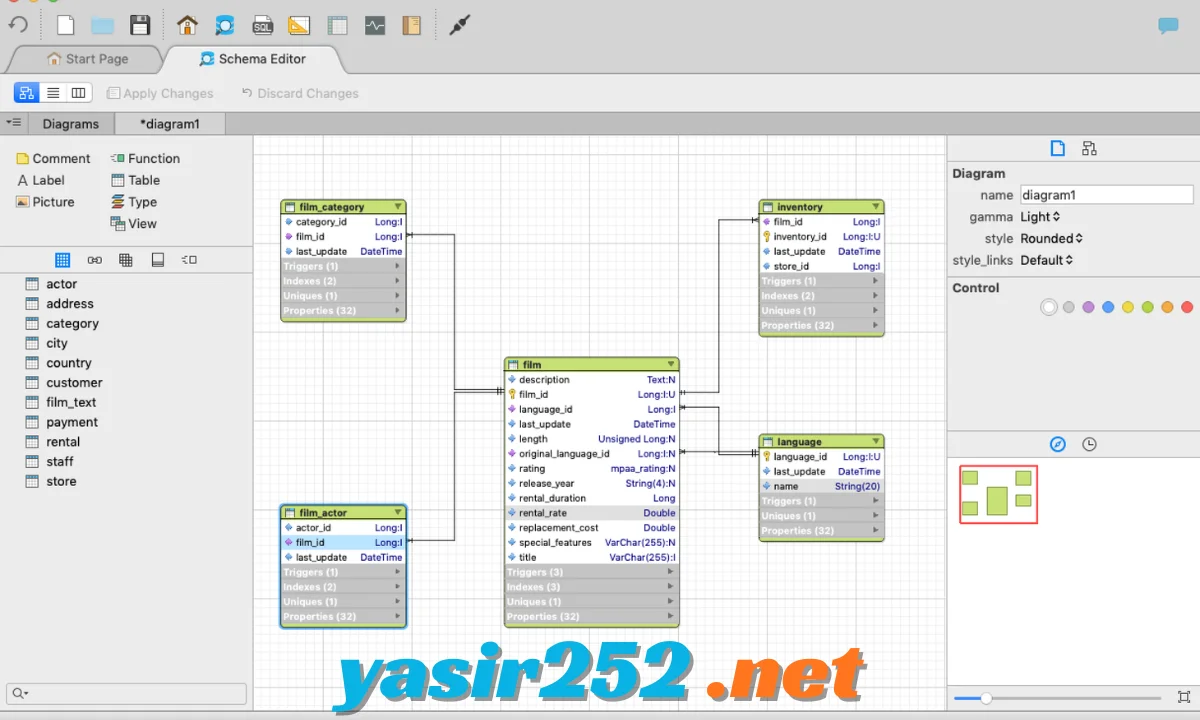Image resolution: width=1200 pixels, height=720 pixels.
Task: Show the object structure icon in inspector
Action: tap(1089, 149)
